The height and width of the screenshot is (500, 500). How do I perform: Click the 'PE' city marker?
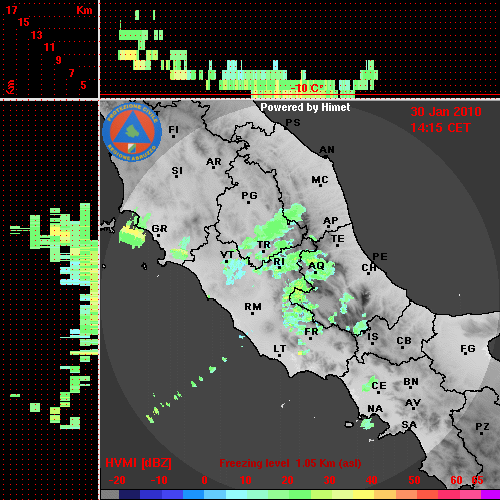point(380,257)
